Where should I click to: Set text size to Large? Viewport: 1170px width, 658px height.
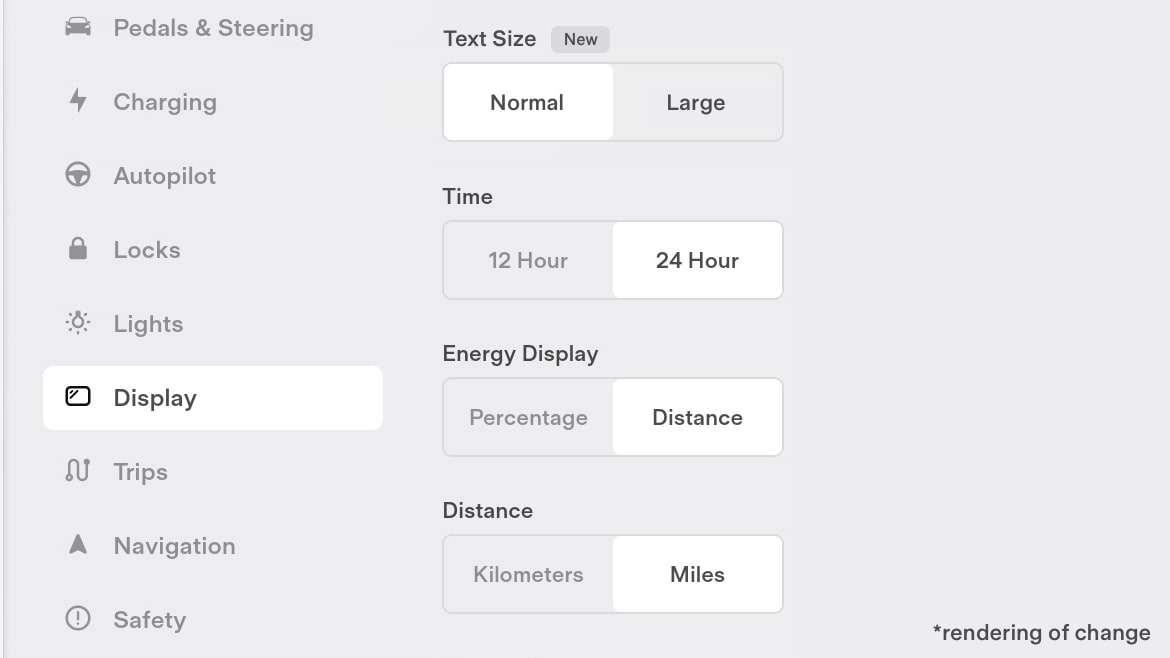(697, 102)
